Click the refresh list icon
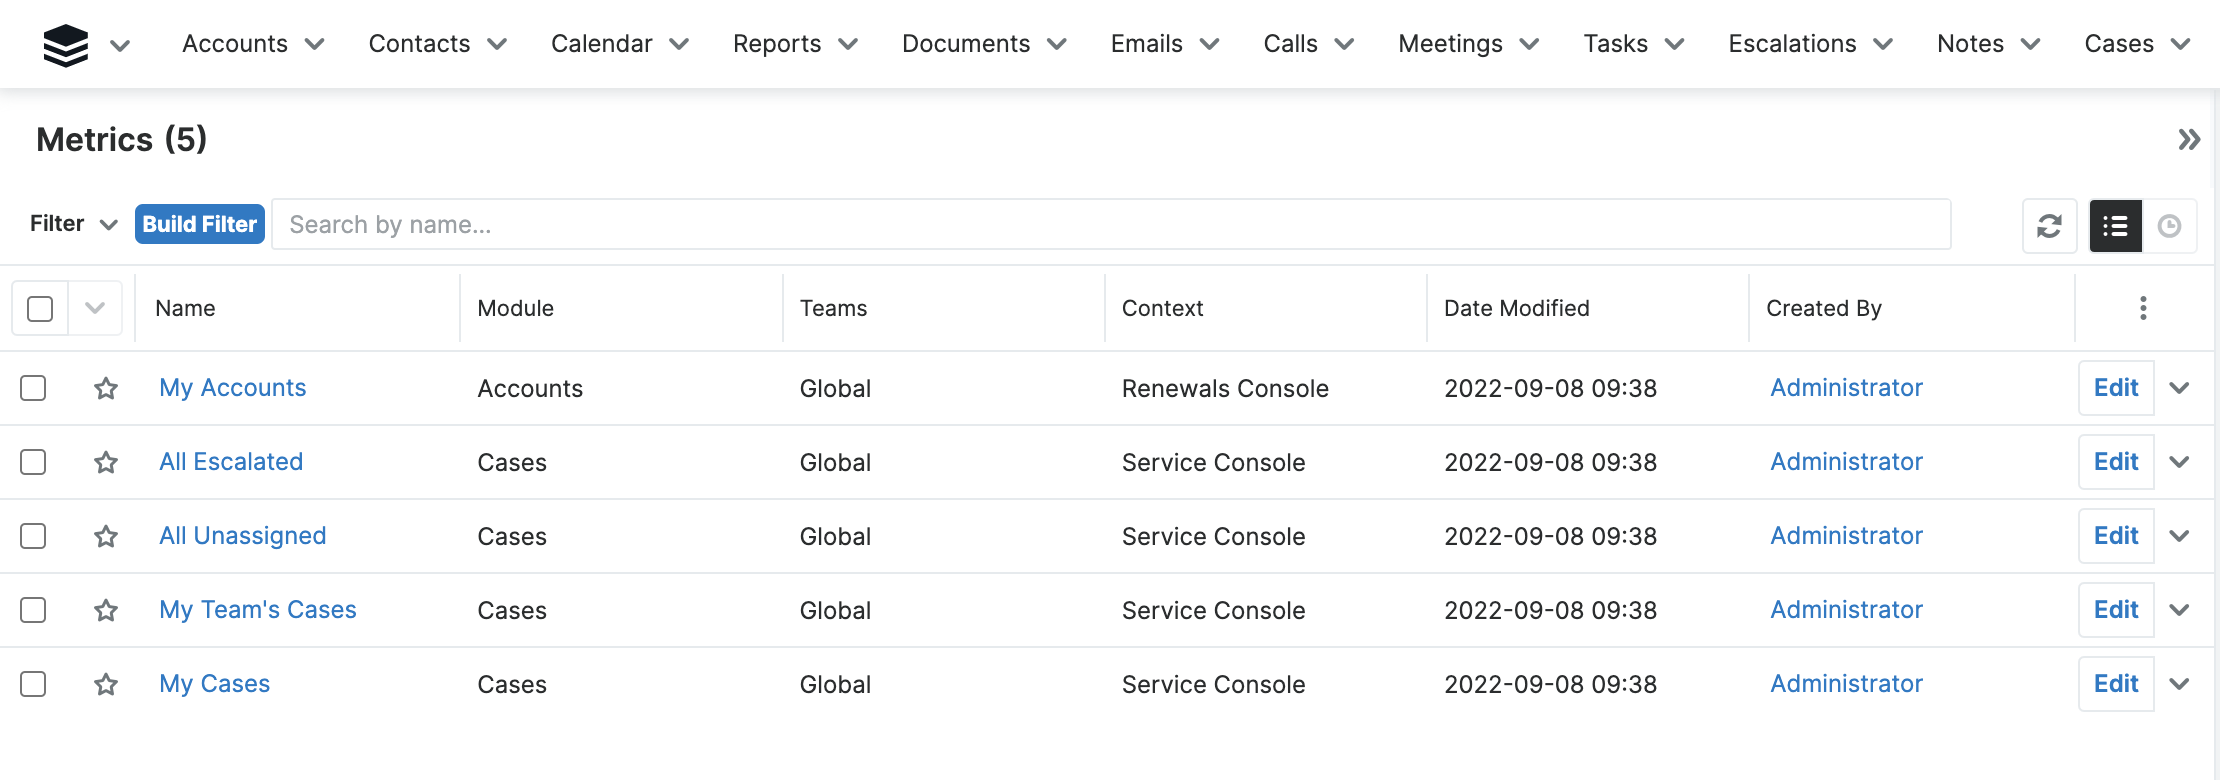Image resolution: width=2220 pixels, height=780 pixels. (x=2049, y=226)
